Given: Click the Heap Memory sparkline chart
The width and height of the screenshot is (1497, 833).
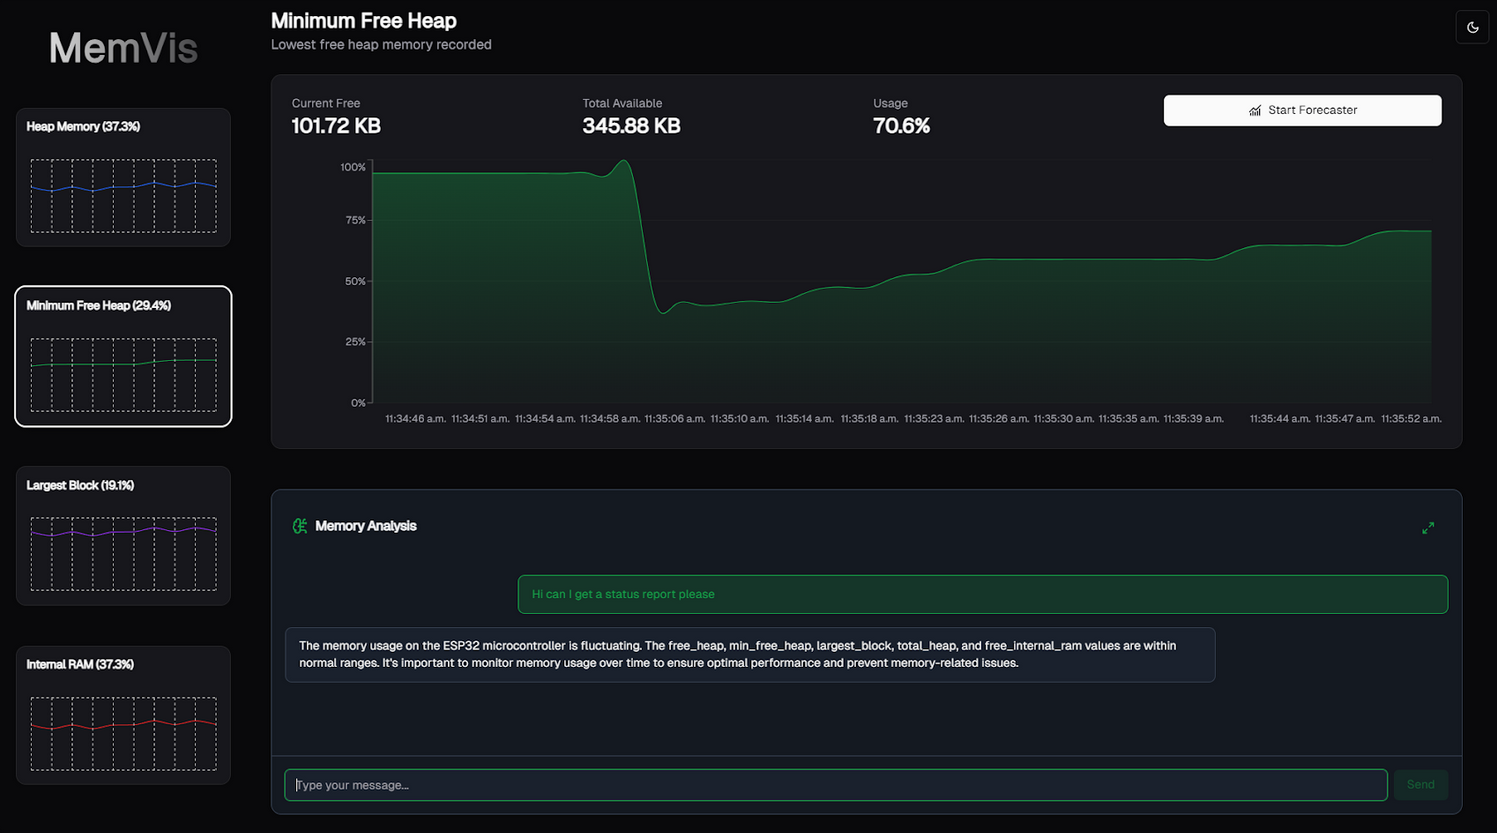Looking at the screenshot, I should 123,196.
